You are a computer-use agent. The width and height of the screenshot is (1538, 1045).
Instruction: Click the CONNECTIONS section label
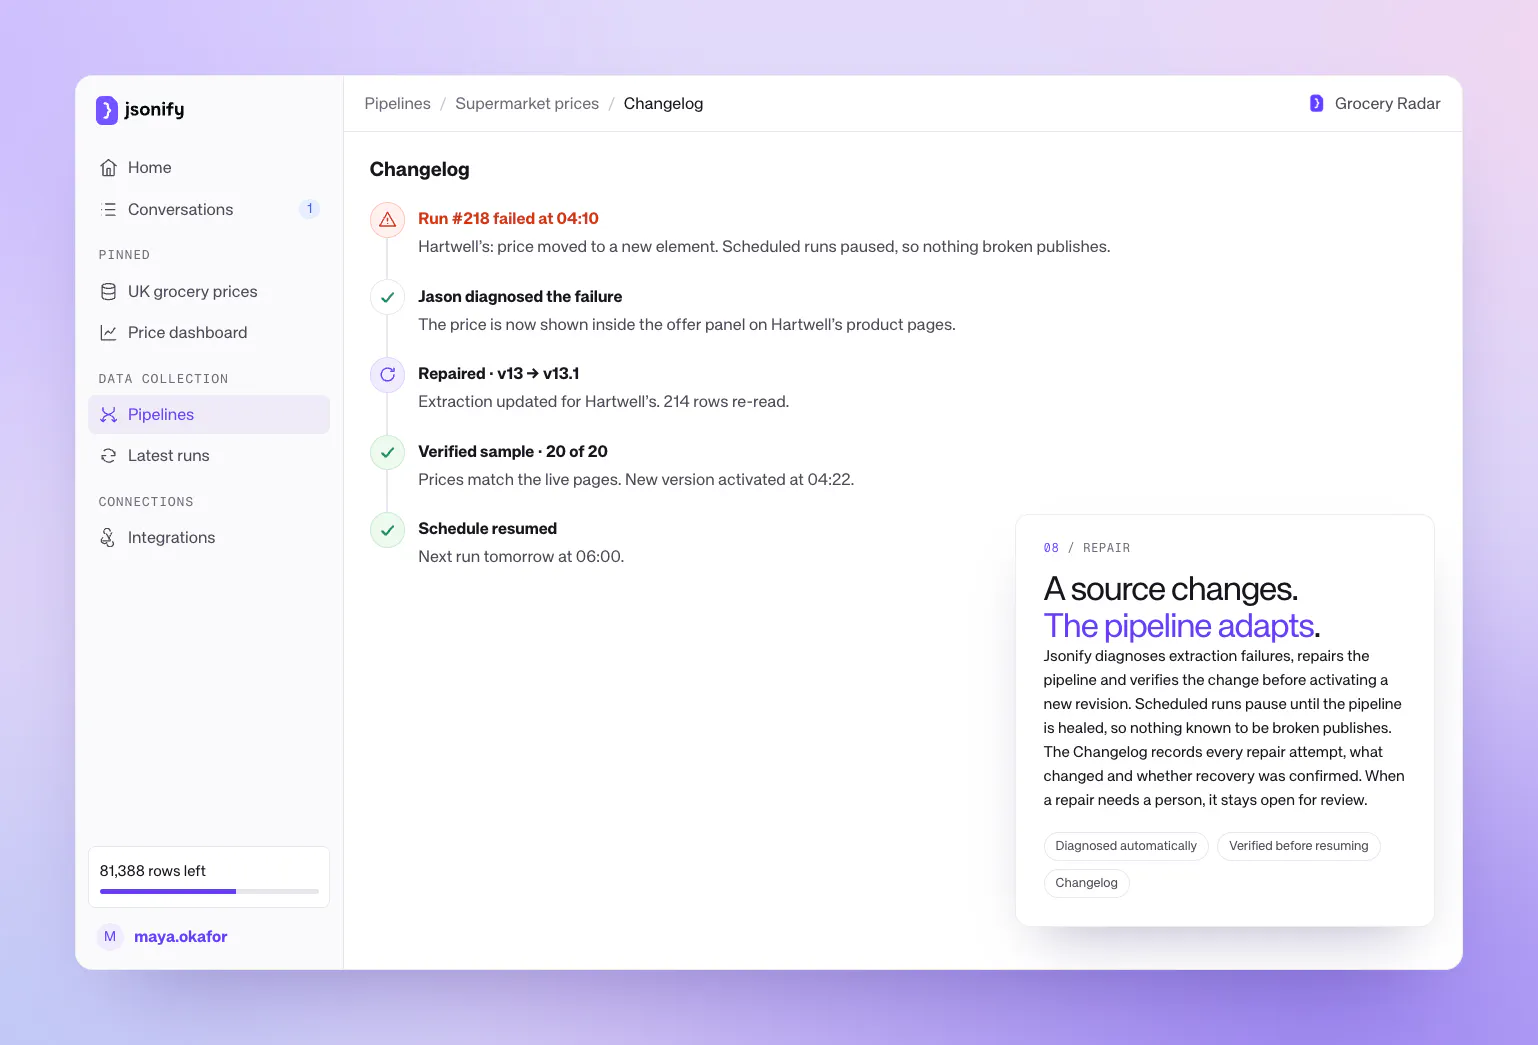146,502
